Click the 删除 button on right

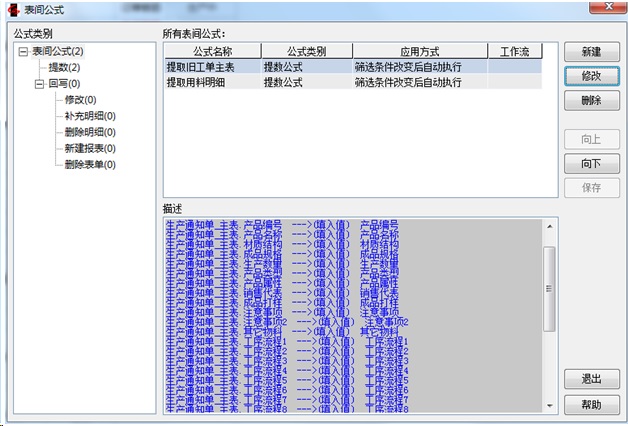click(590, 101)
